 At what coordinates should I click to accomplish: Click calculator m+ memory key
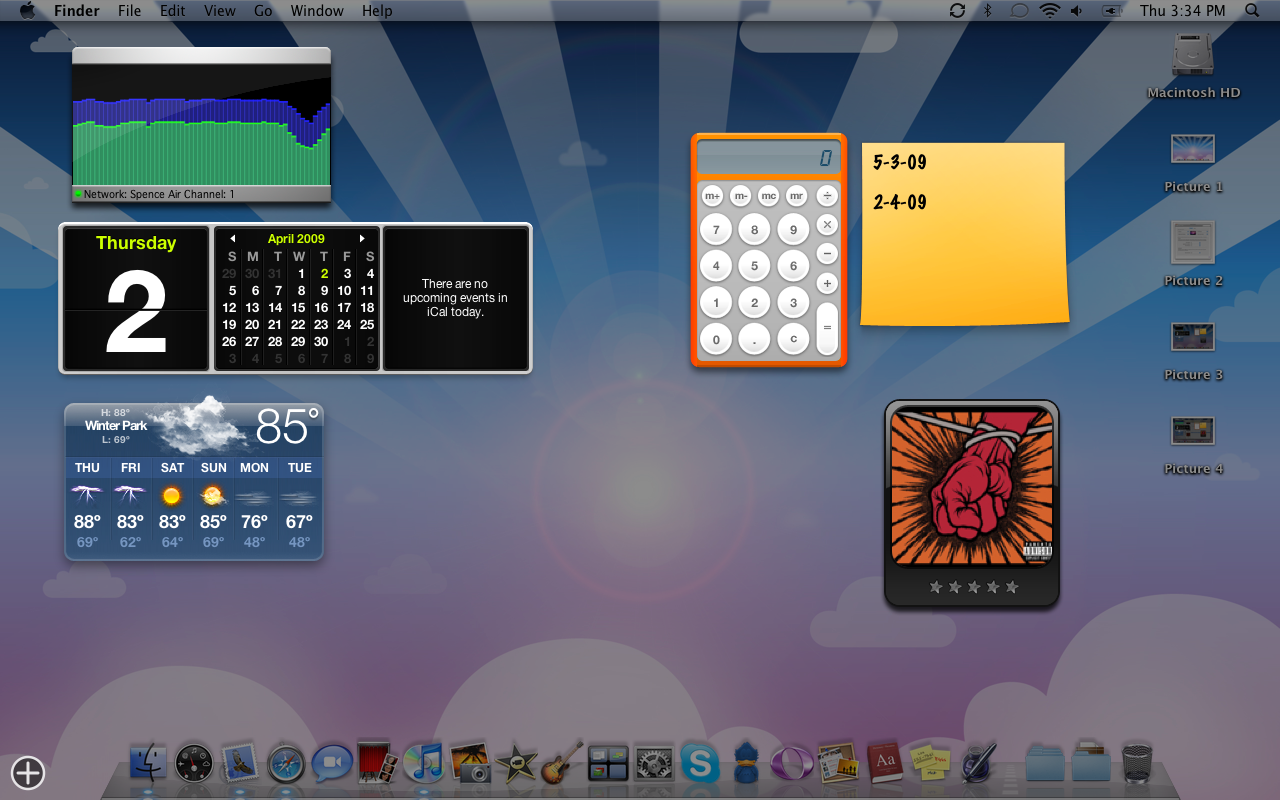pos(712,196)
